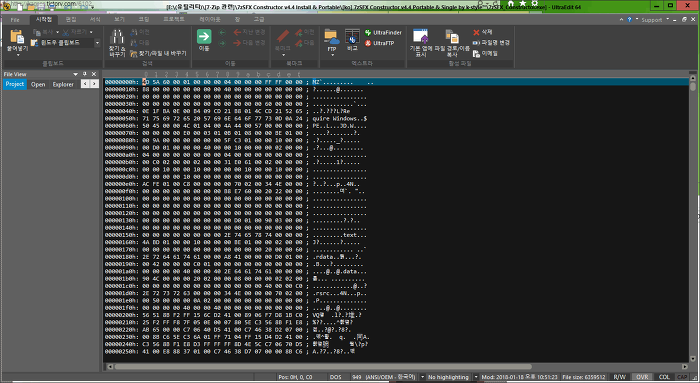This screenshot has width=700, height=383.
Task: Open the No highlighting dropdown
Action: (476, 377)
